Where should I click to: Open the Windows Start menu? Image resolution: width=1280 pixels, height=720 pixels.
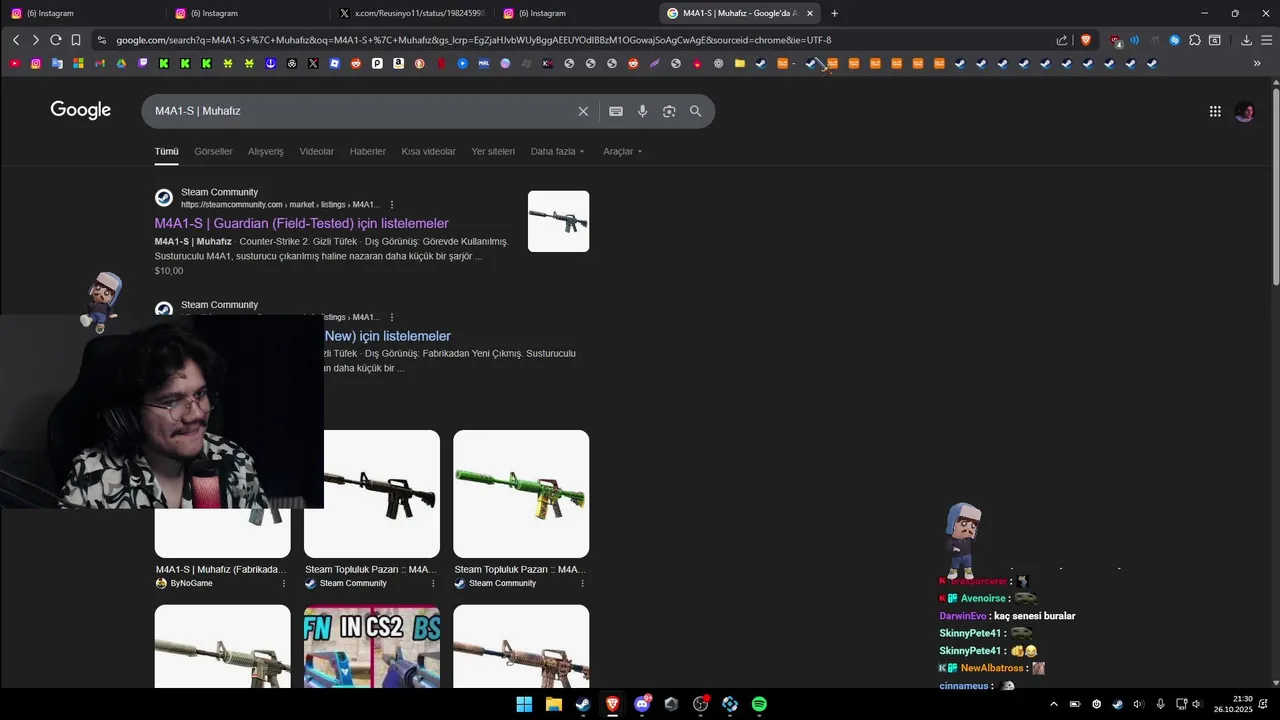pos(524,704)
